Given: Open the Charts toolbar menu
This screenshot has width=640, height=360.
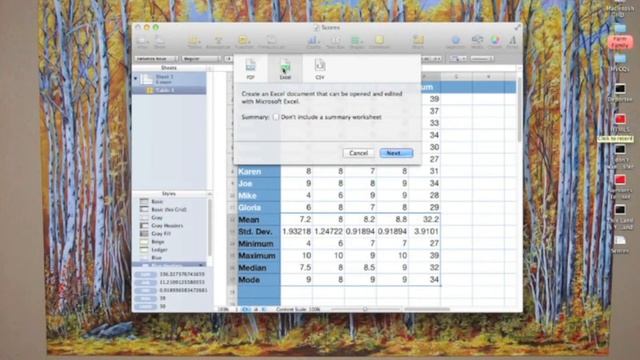Looking at the screenshot, I should tap(313, 41).
